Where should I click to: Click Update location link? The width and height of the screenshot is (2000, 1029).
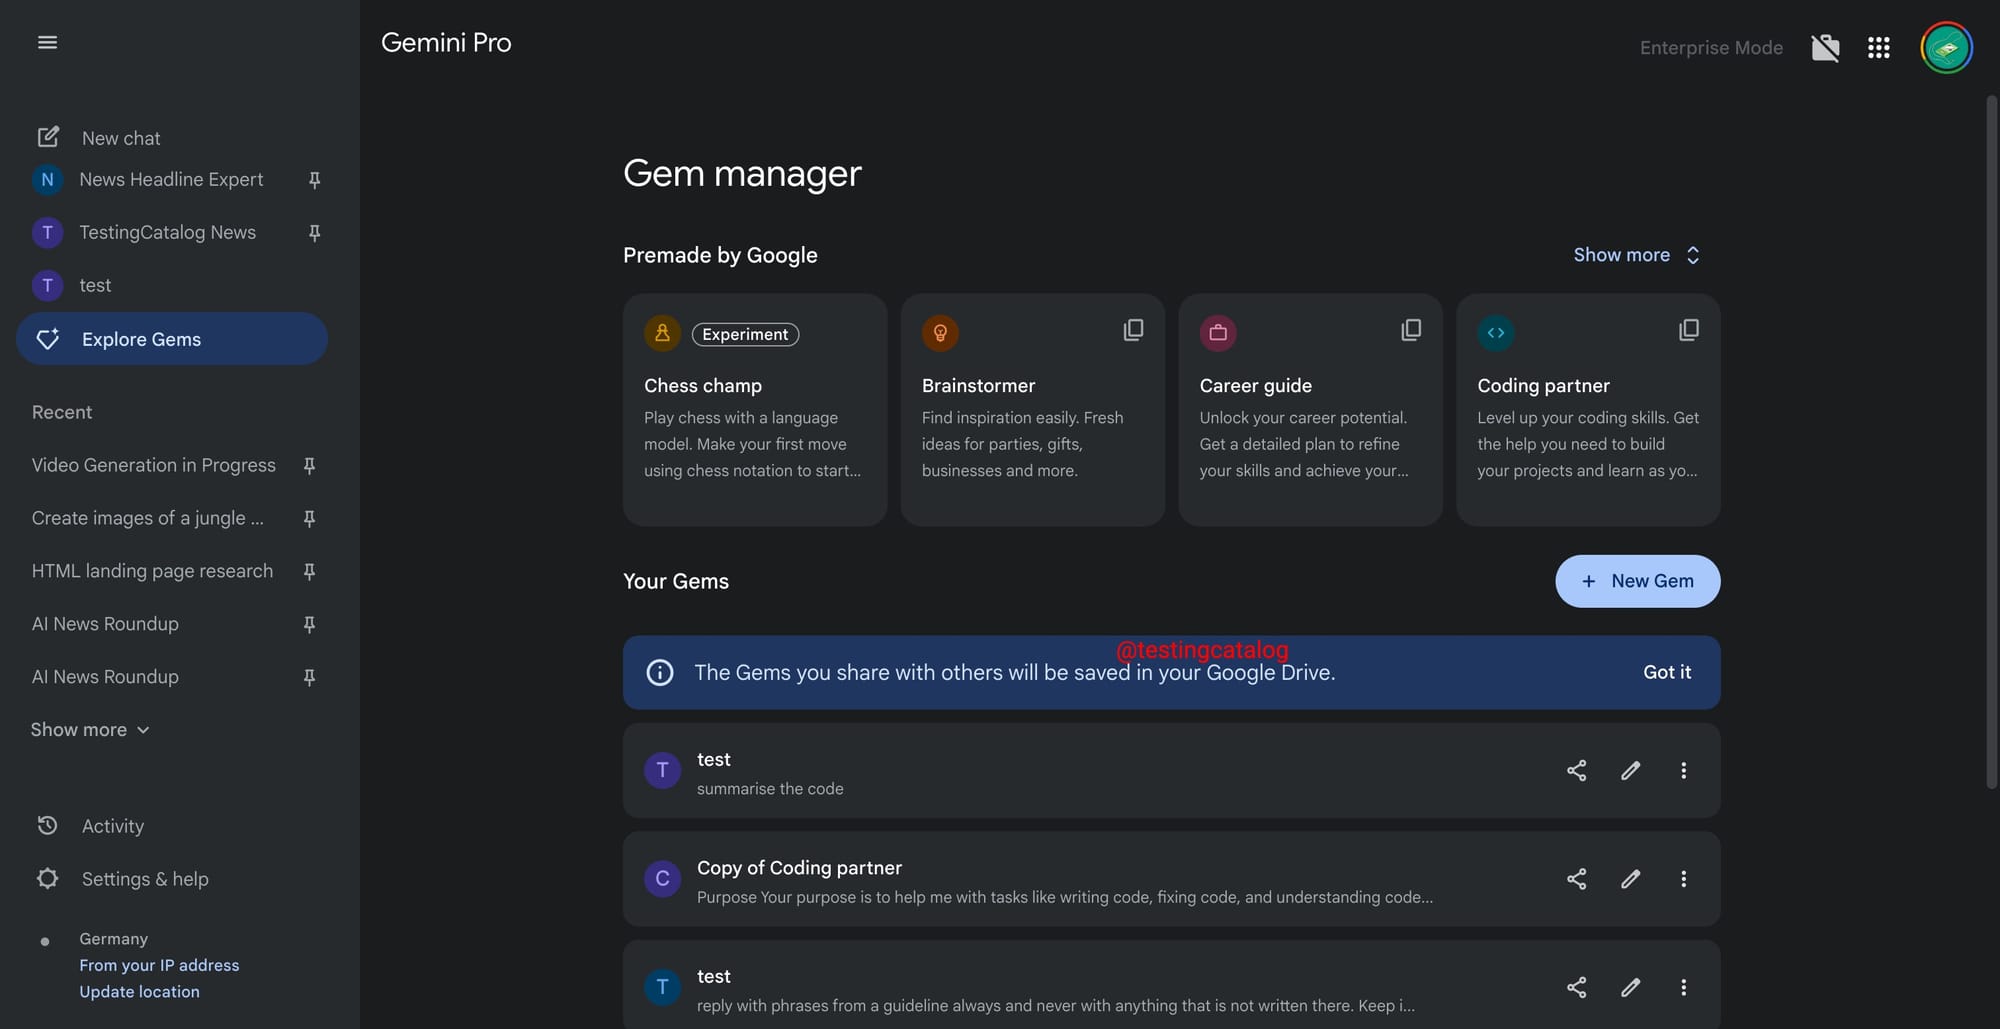click(x=139, y=992)
